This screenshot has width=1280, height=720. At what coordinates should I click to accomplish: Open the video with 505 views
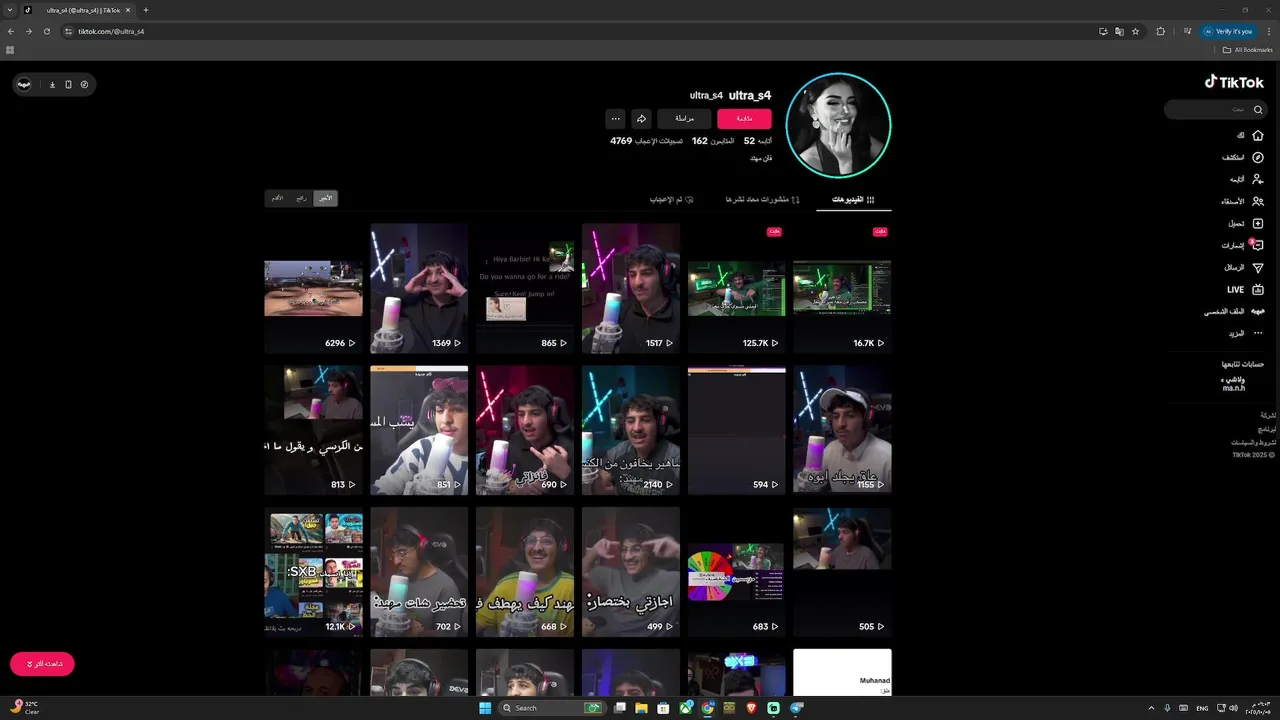pyautogui.click(x=842, y=572)
